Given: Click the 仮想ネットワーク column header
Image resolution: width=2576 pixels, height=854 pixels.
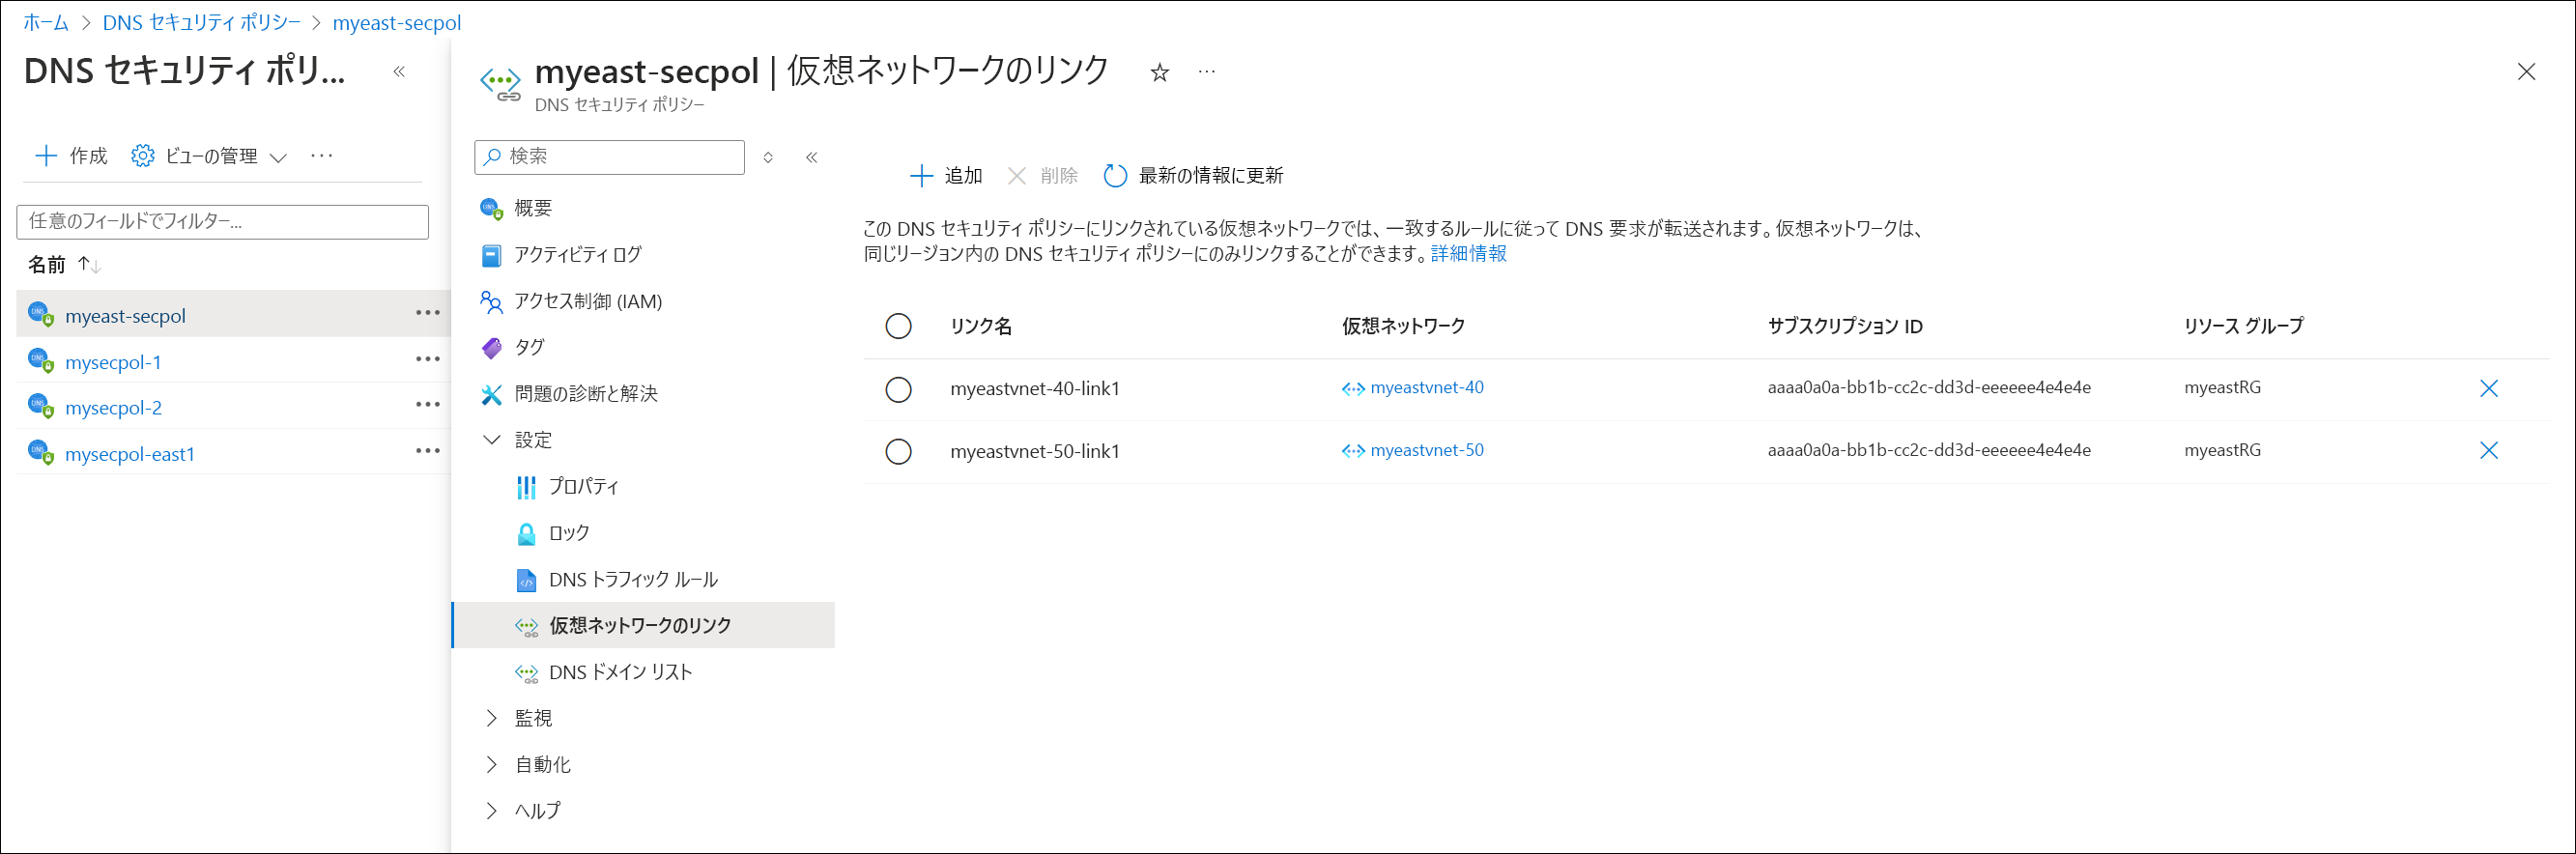Looking at the screenshot, I should click(1403, 326).
